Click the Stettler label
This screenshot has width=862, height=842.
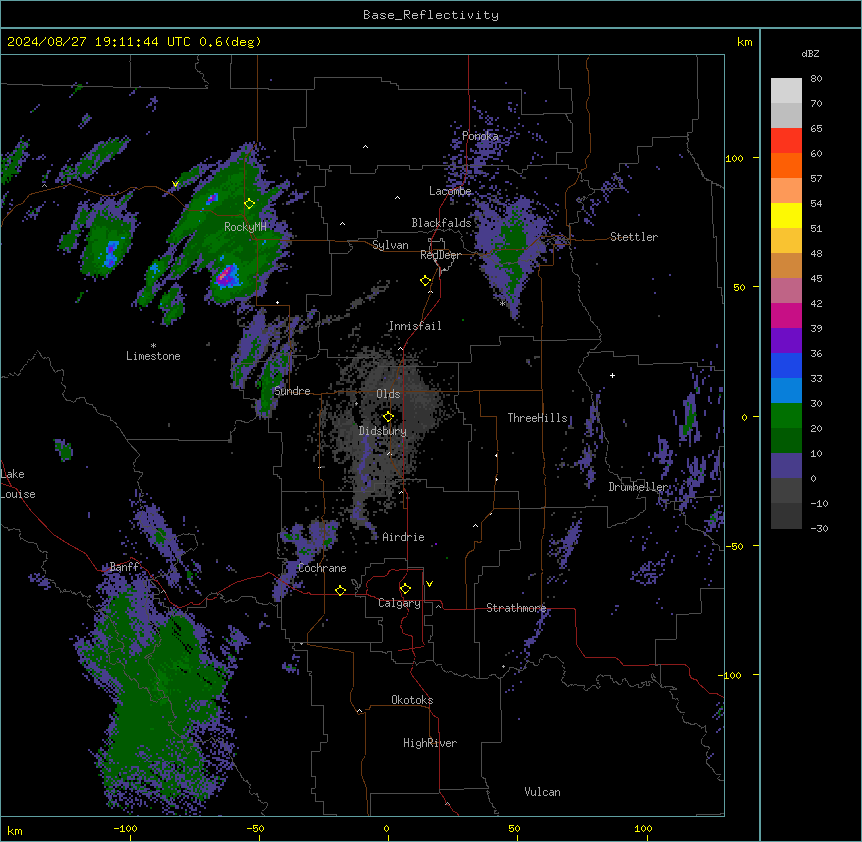click(x=634, y=237)
